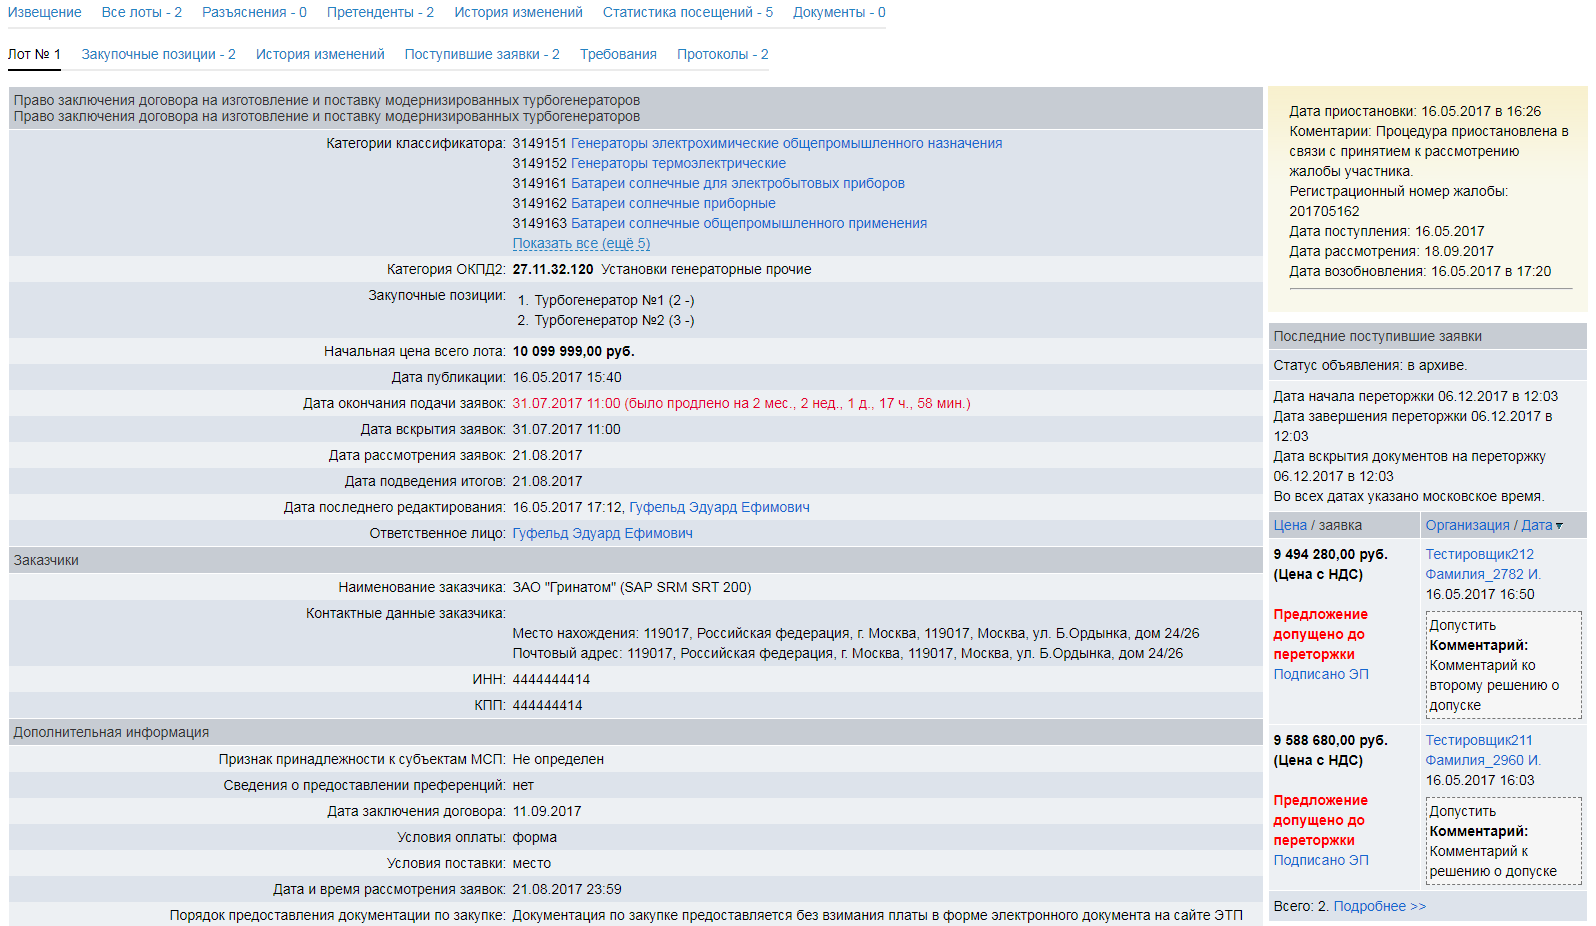Open the Протоколы - 2 sub-tab

pos(722,55)
